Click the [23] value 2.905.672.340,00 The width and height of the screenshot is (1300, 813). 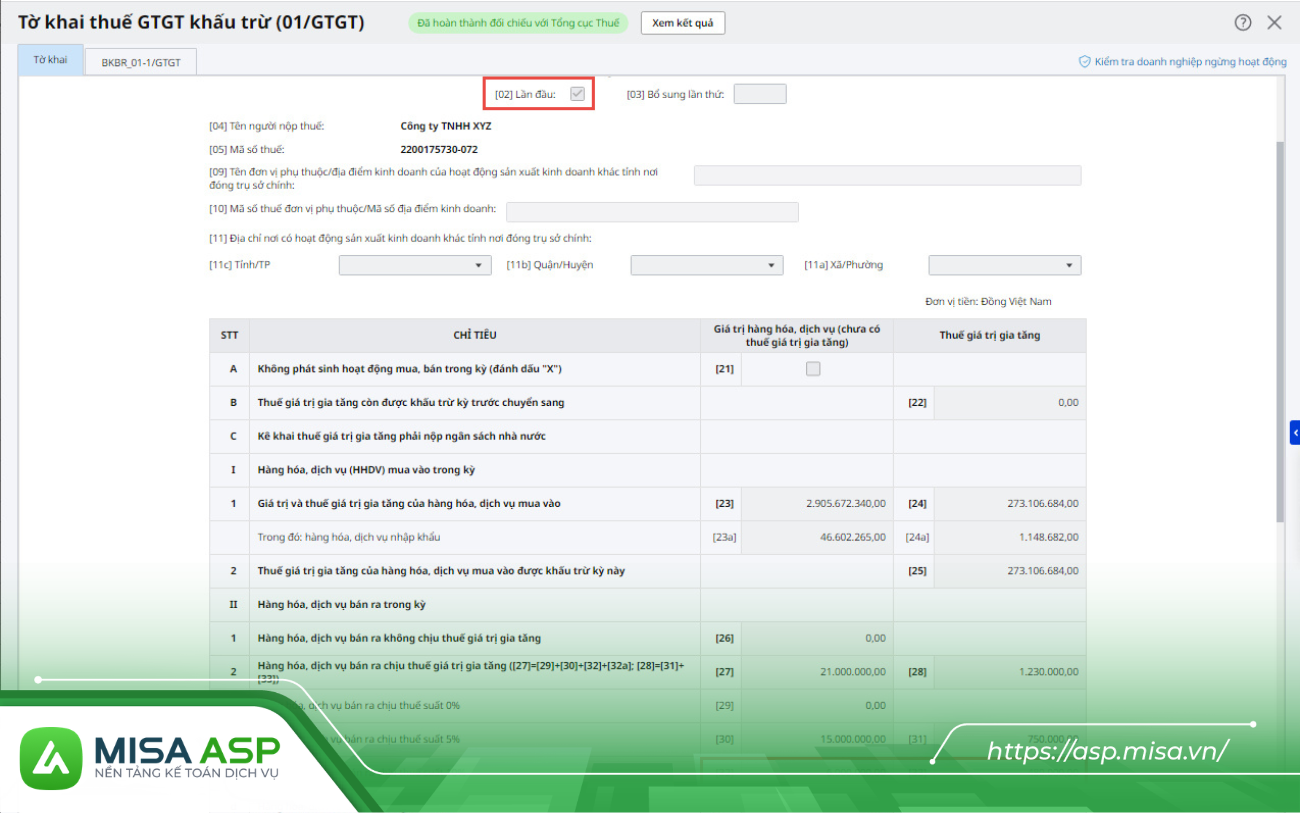coord(846,504)
